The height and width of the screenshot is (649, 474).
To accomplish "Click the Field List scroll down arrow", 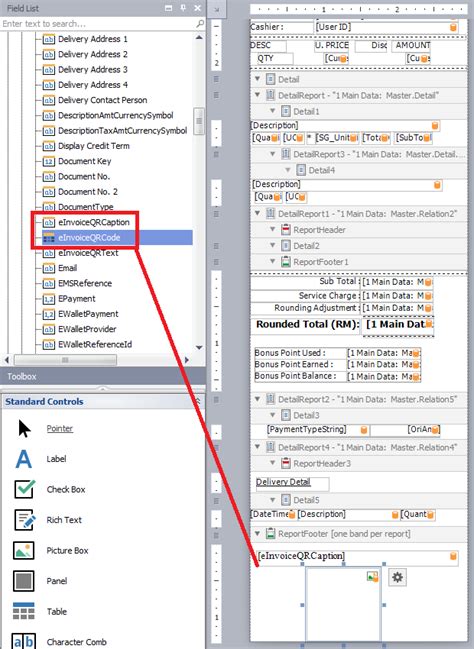I will tap(199, 347).
